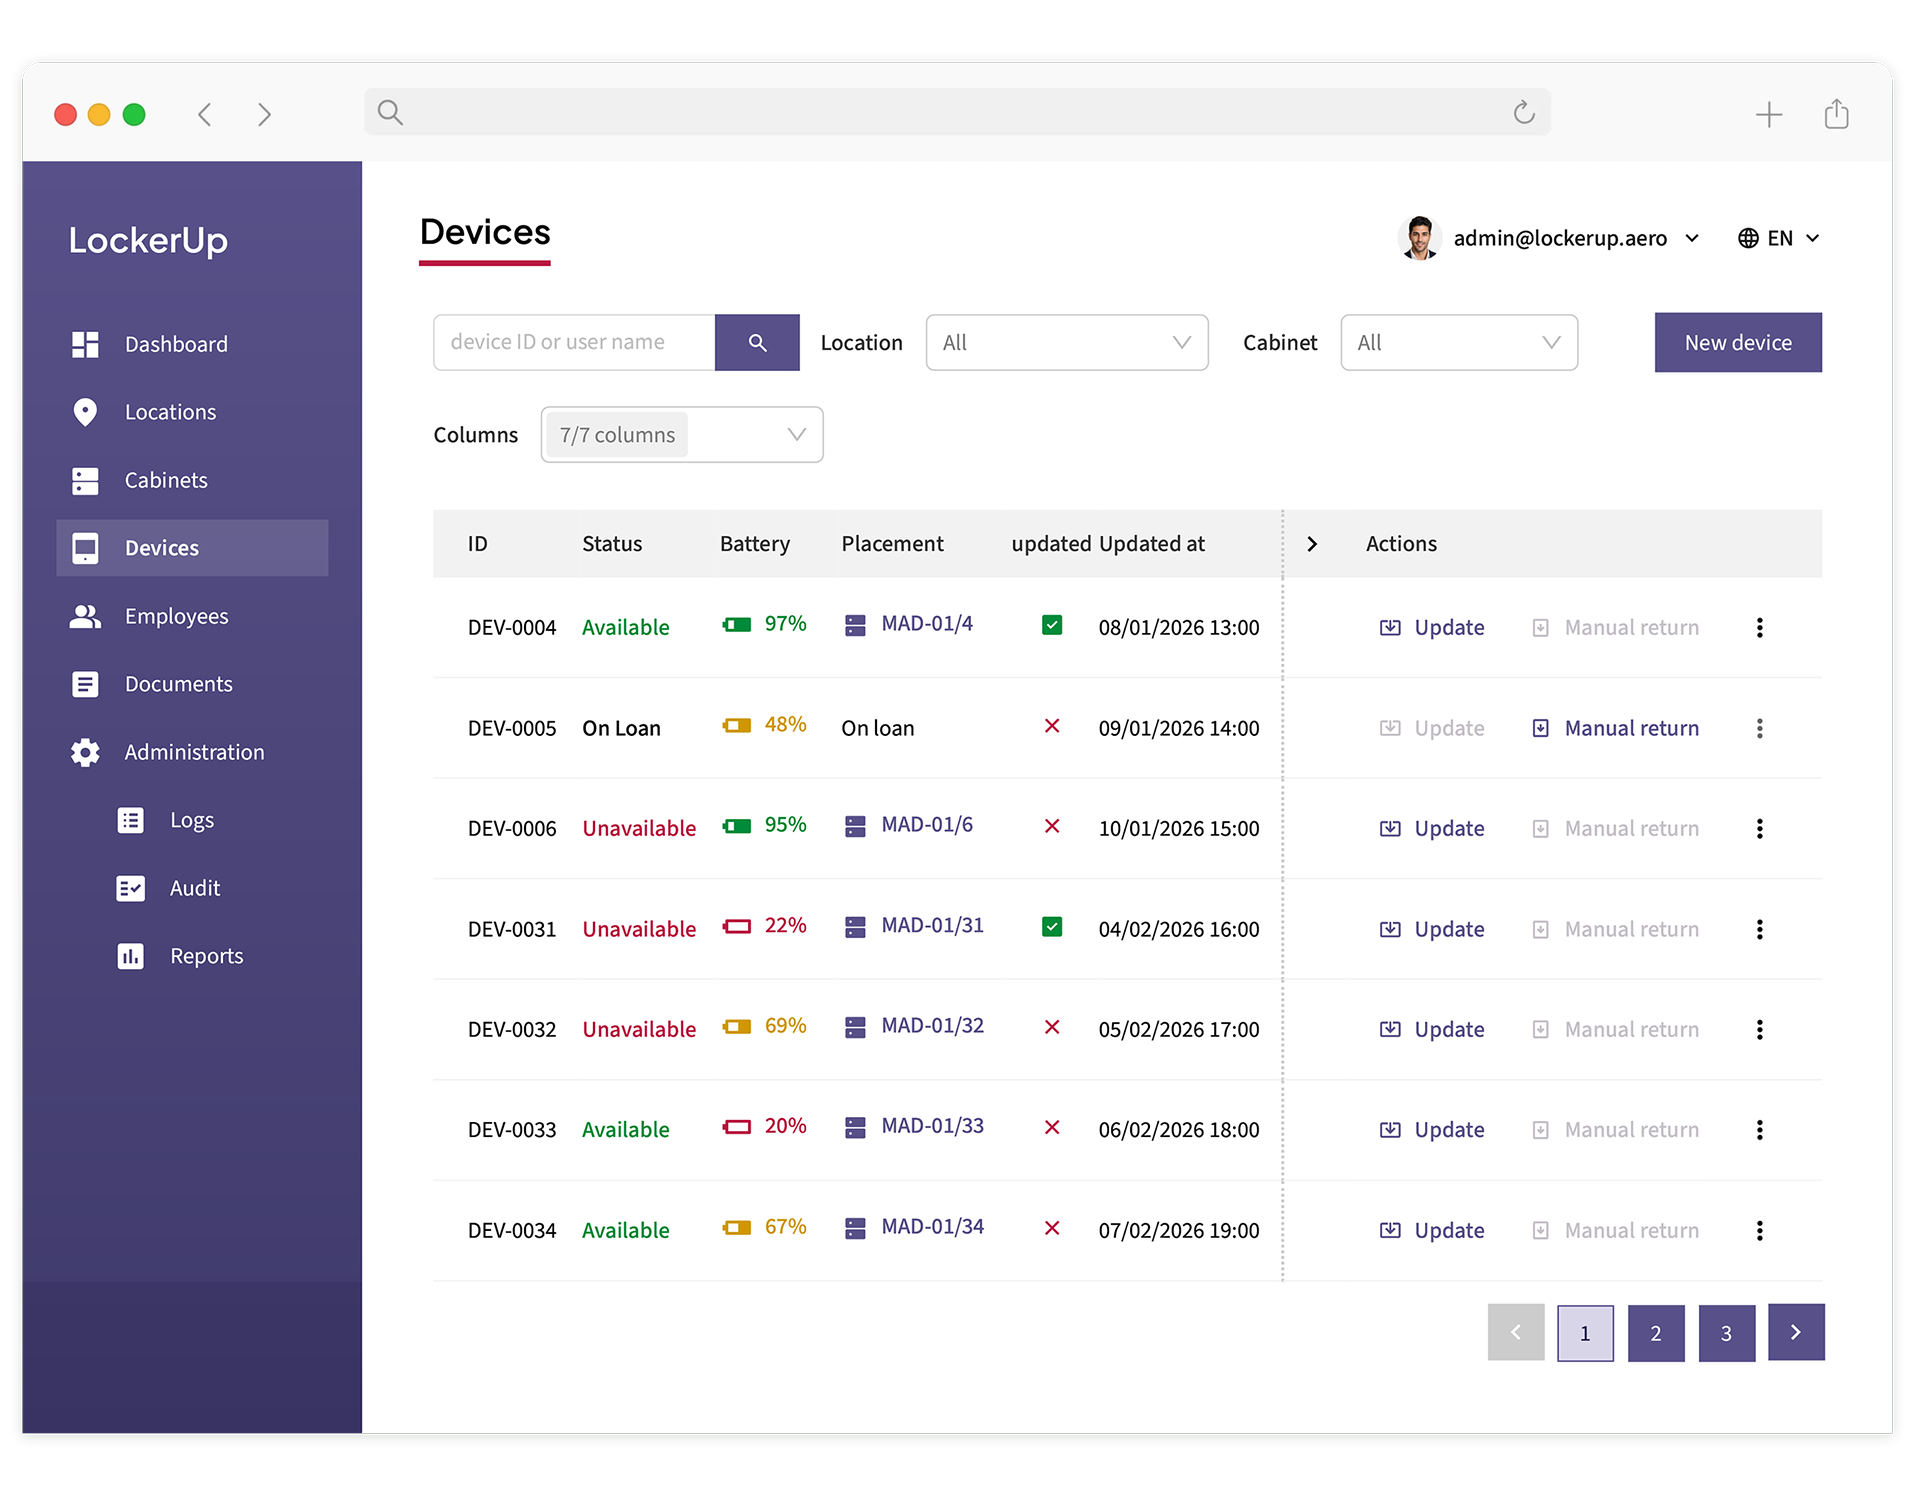The image size is (1920, 1500).
Task: Open the three-dot menu for DEV-0034
Action: coord(1759,1231)
